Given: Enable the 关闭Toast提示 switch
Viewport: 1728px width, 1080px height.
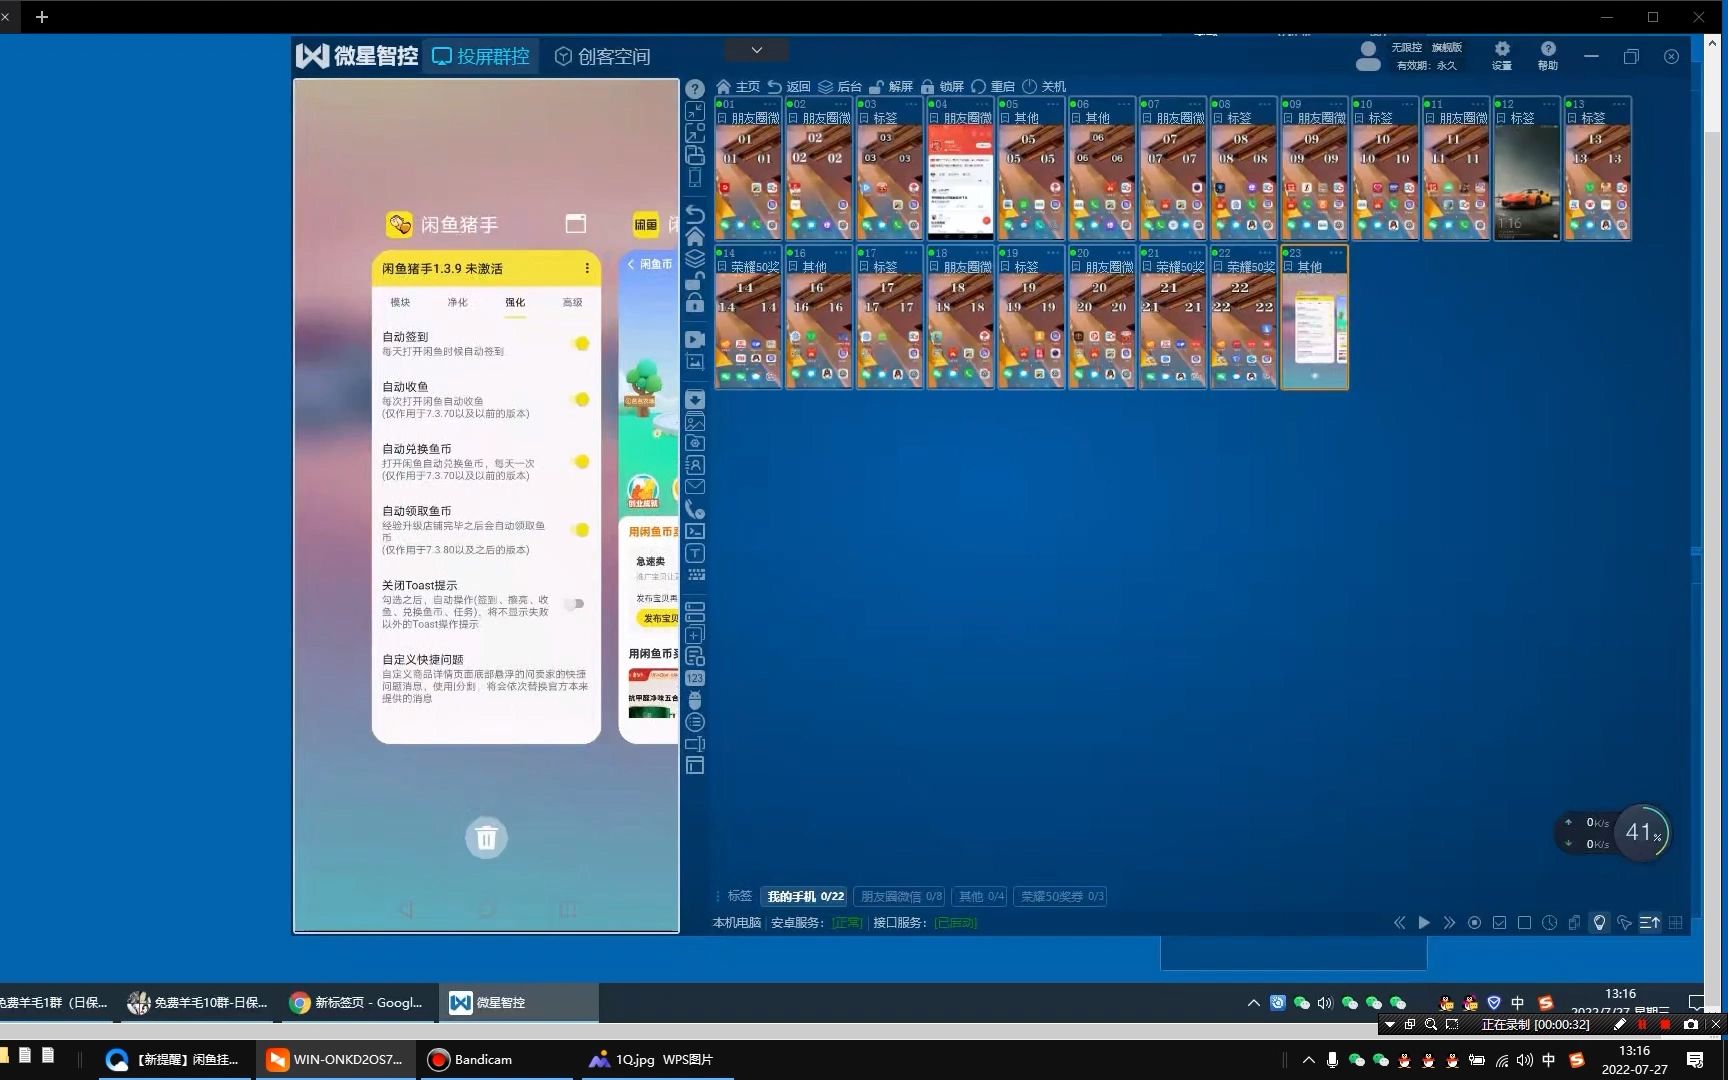Looking at the screenshot, I should click(574, 604).
